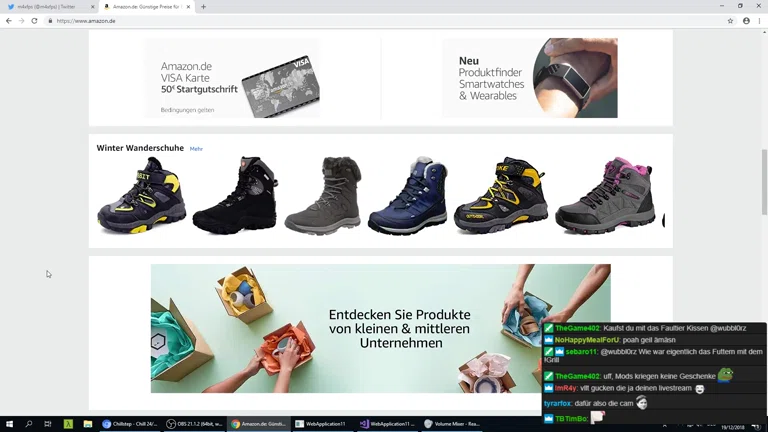This screenshot has height=432, width=768.
Task: Open the grey and pink hiking boot
Action: point(605,195)
